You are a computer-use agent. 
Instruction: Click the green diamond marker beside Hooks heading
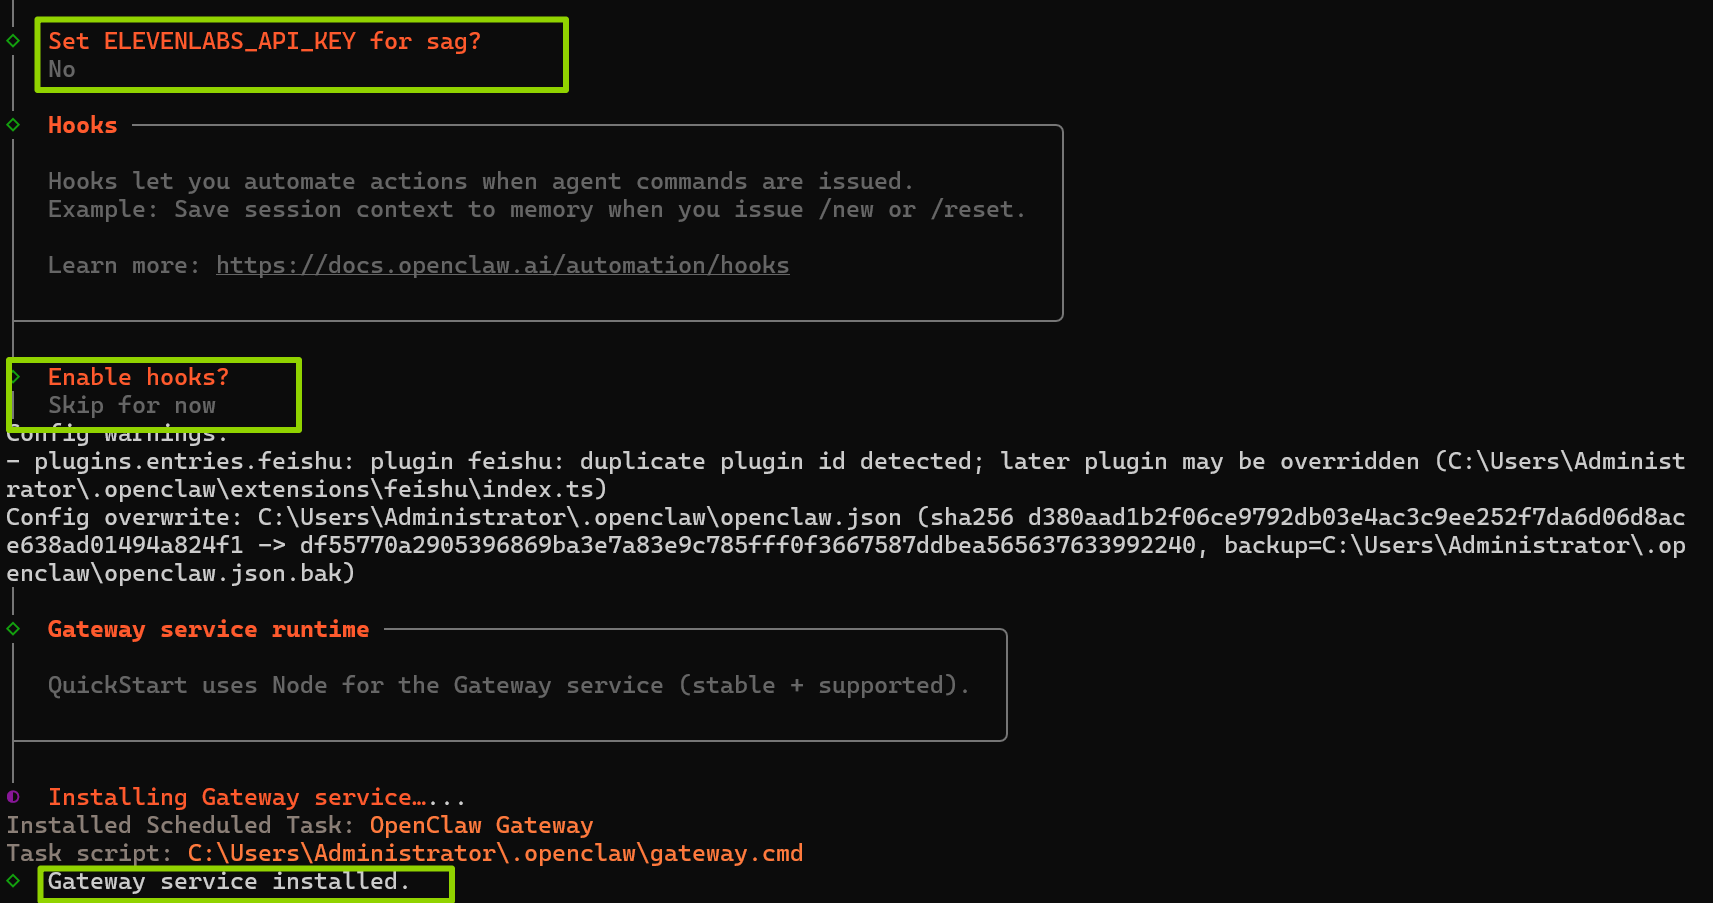tap(13, 125)
